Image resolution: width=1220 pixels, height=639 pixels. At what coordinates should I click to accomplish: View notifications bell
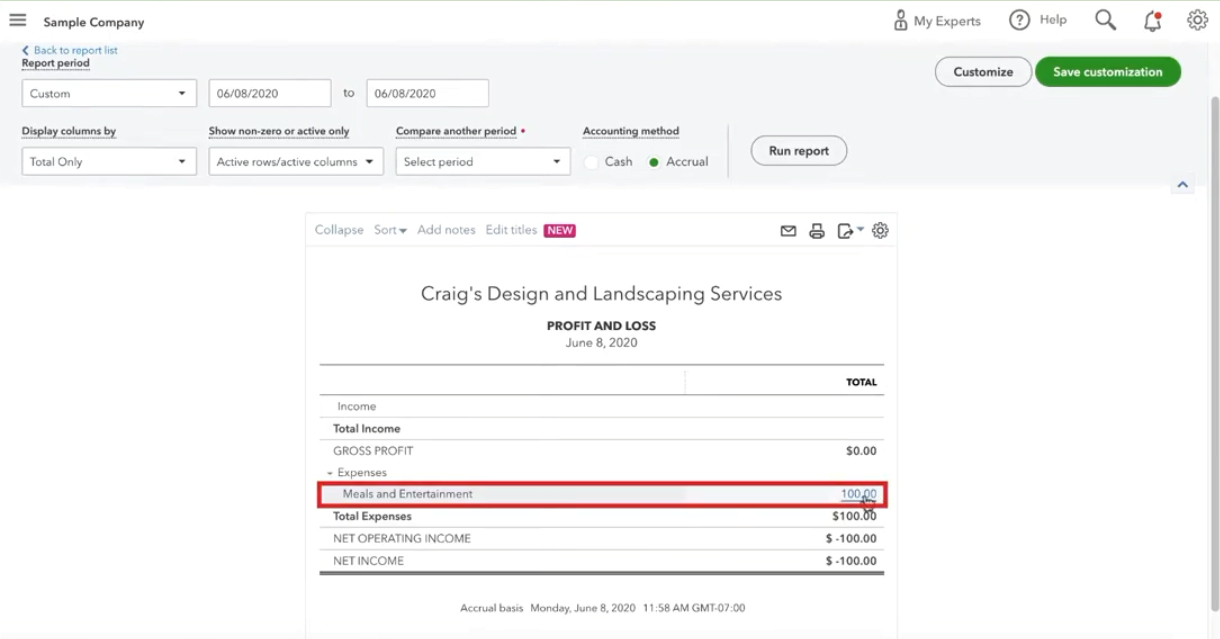1152,20
